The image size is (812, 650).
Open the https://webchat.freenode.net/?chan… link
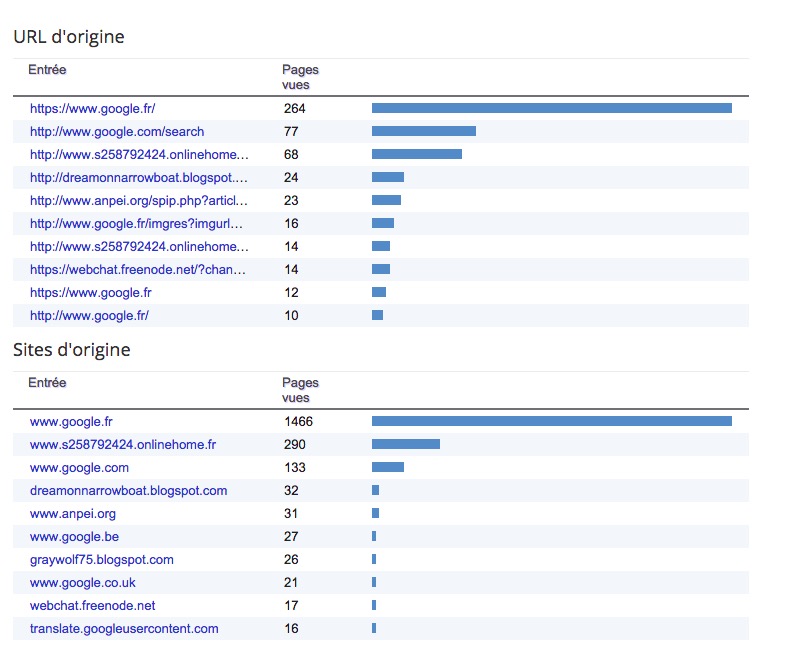(x=138, y=270)
